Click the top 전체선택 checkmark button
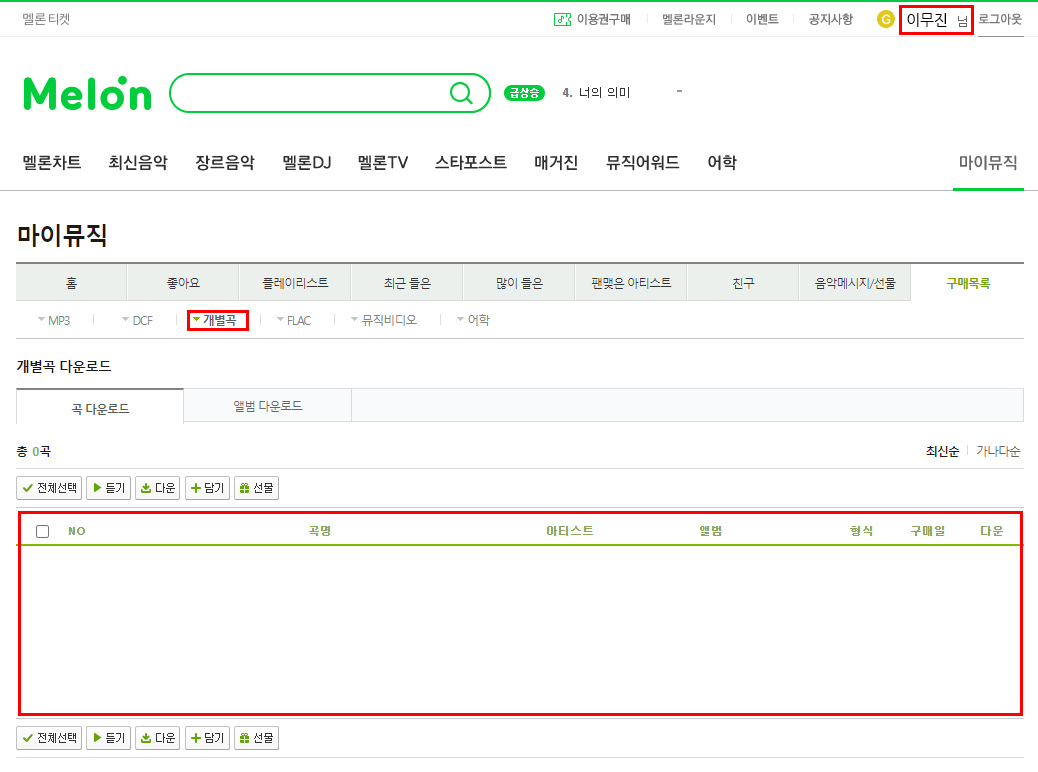The width and height of the screenshot is (1038, 772). coord(49,488)
